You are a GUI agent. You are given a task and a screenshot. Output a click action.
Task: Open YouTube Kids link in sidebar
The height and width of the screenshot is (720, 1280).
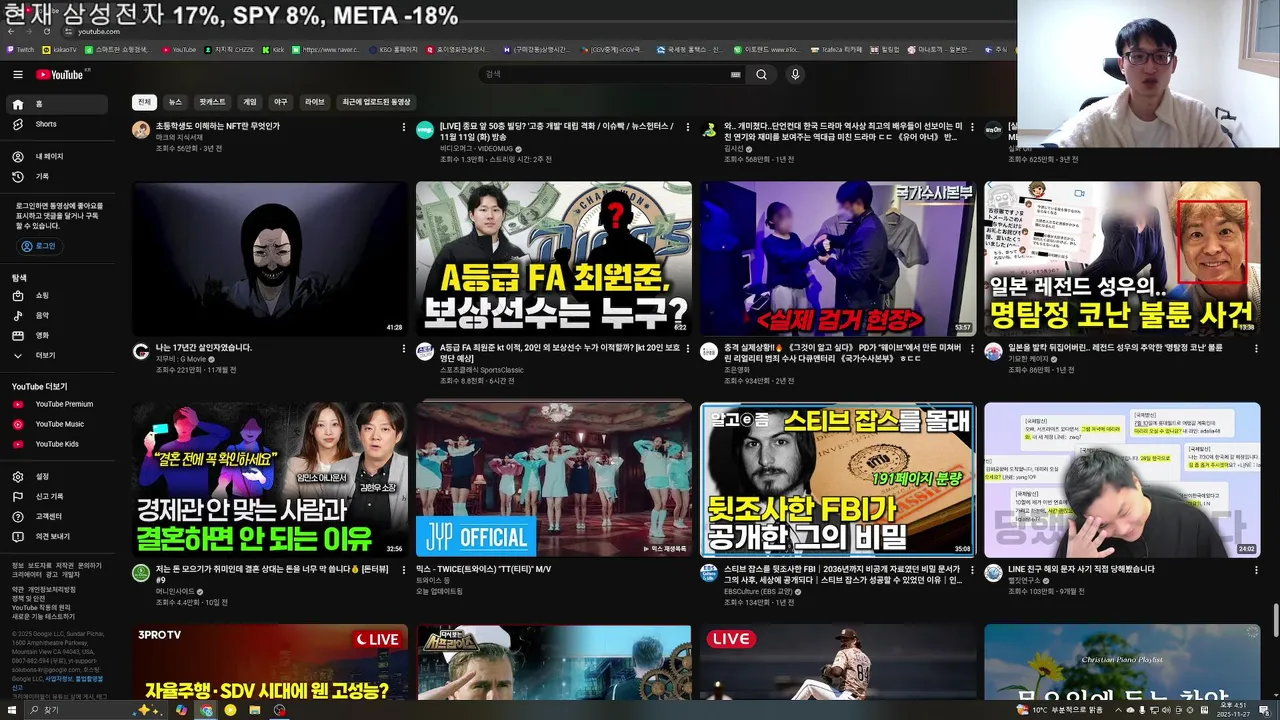tap(57, 444)
